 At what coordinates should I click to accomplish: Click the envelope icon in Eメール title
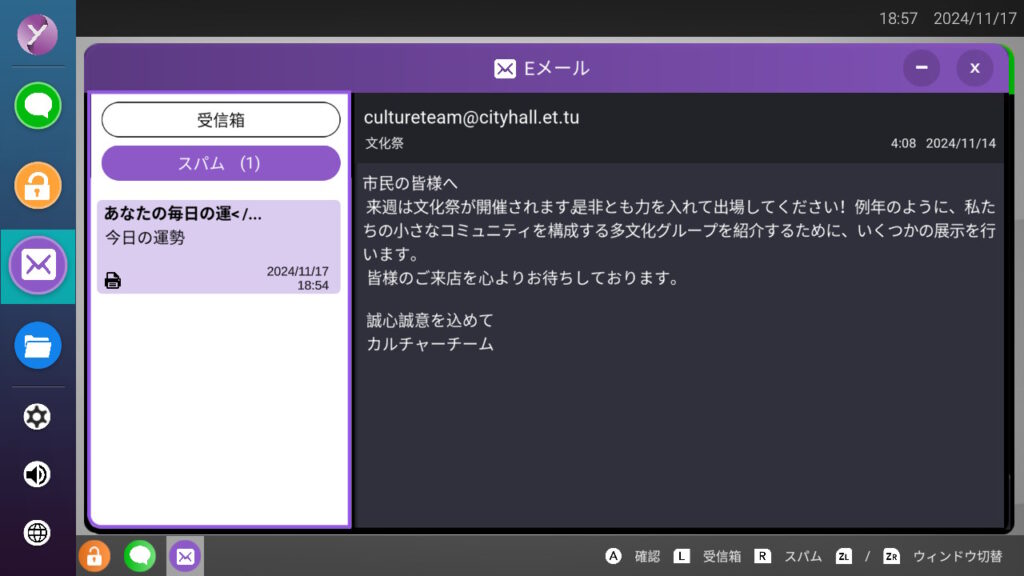(x=505, y=69)
